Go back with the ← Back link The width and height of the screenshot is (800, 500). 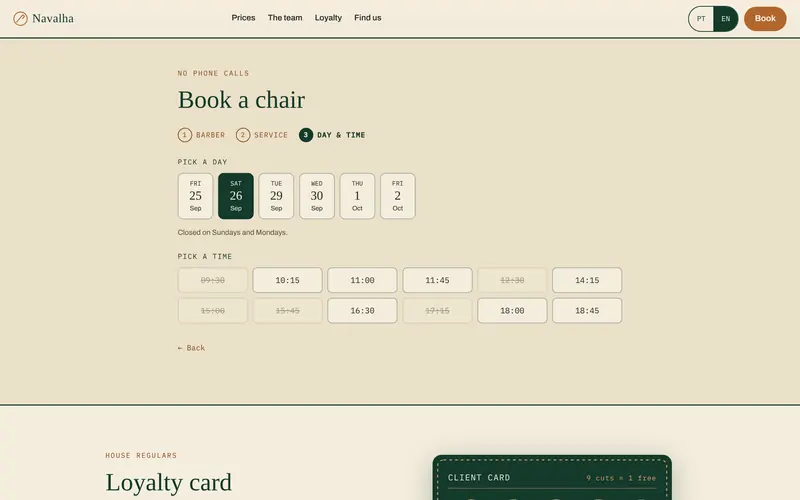(191, 348)
